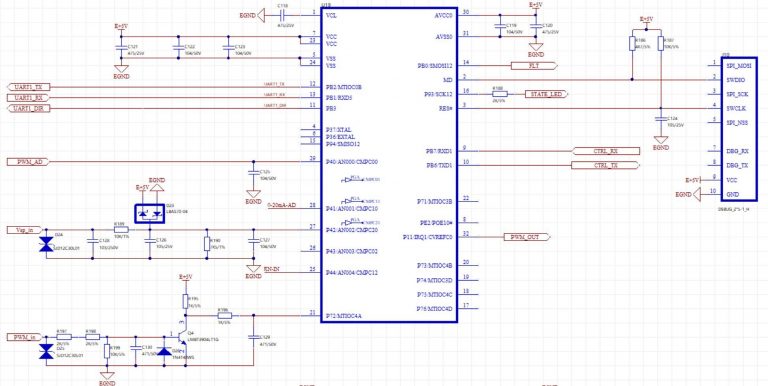Select the D26 1N4148 diode symbol
Screen dimensions: 768x386
pos(164,351)
